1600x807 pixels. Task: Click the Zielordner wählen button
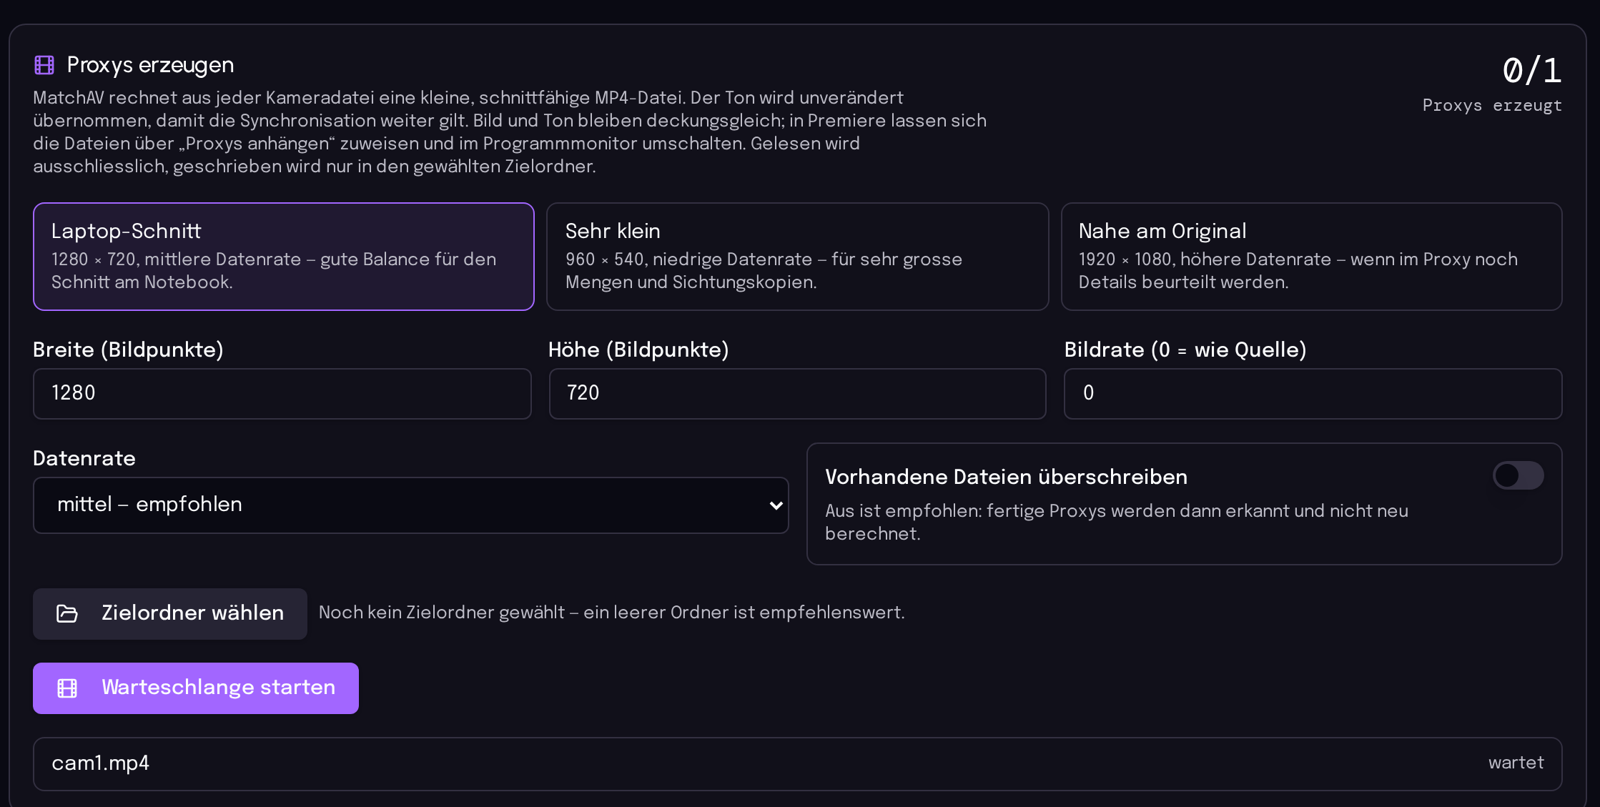(x=170, y=613)
